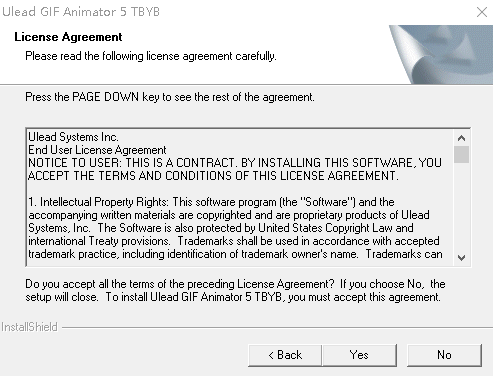The image size is (493, 376).
Task: Click the 'Press the PAGE DOWN key' instruction text
Action: point(170,97)
